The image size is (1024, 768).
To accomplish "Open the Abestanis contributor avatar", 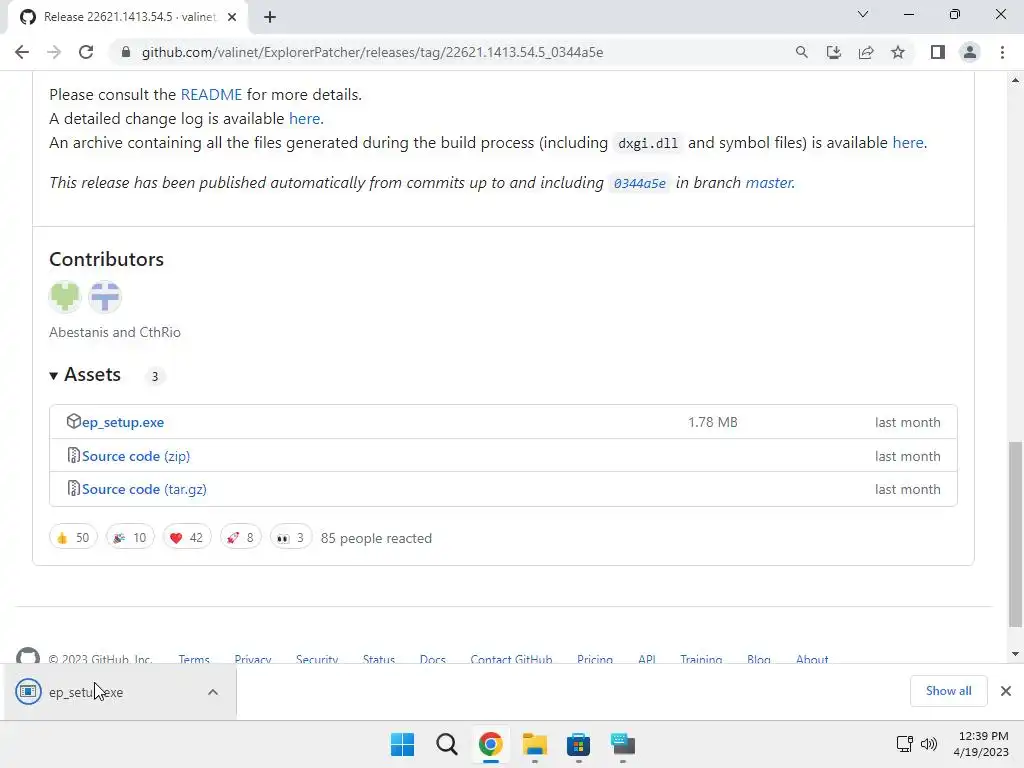I will point(65,296).
